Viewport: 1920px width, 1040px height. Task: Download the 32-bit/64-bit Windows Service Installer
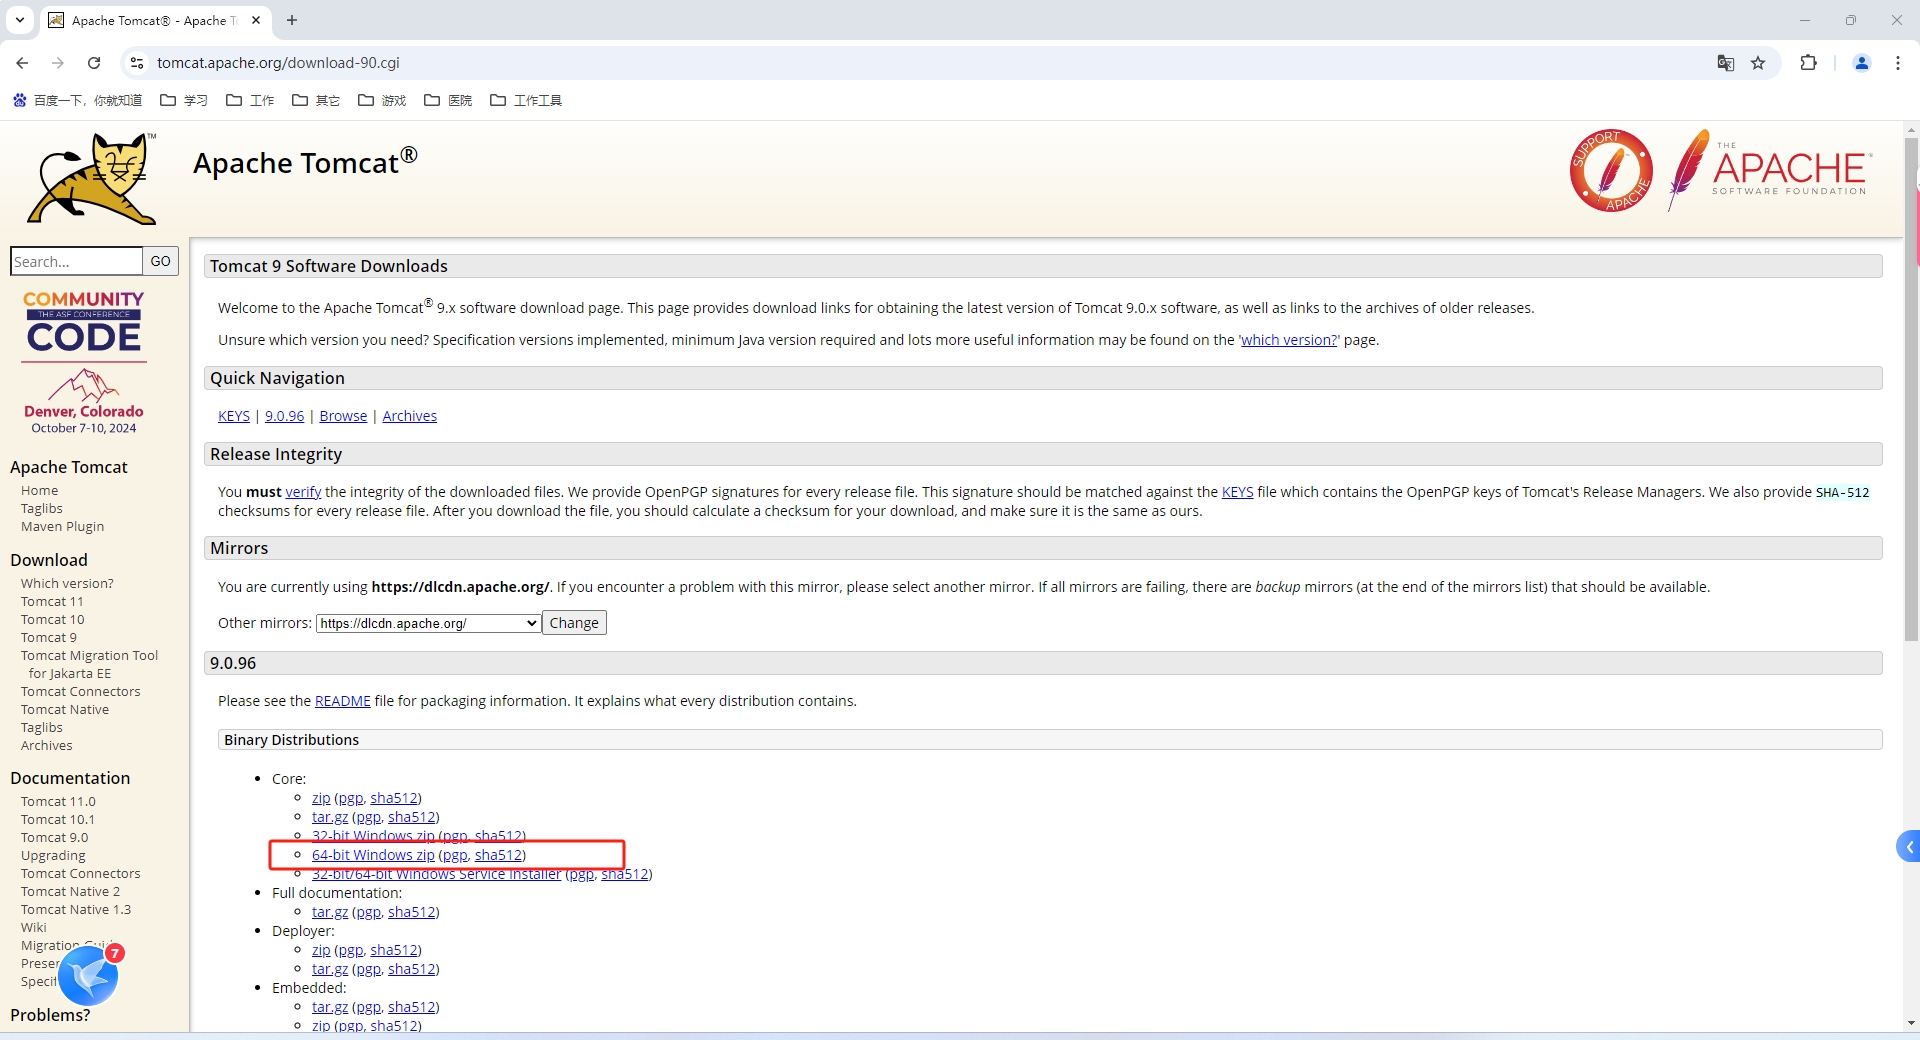click(436, 874)
